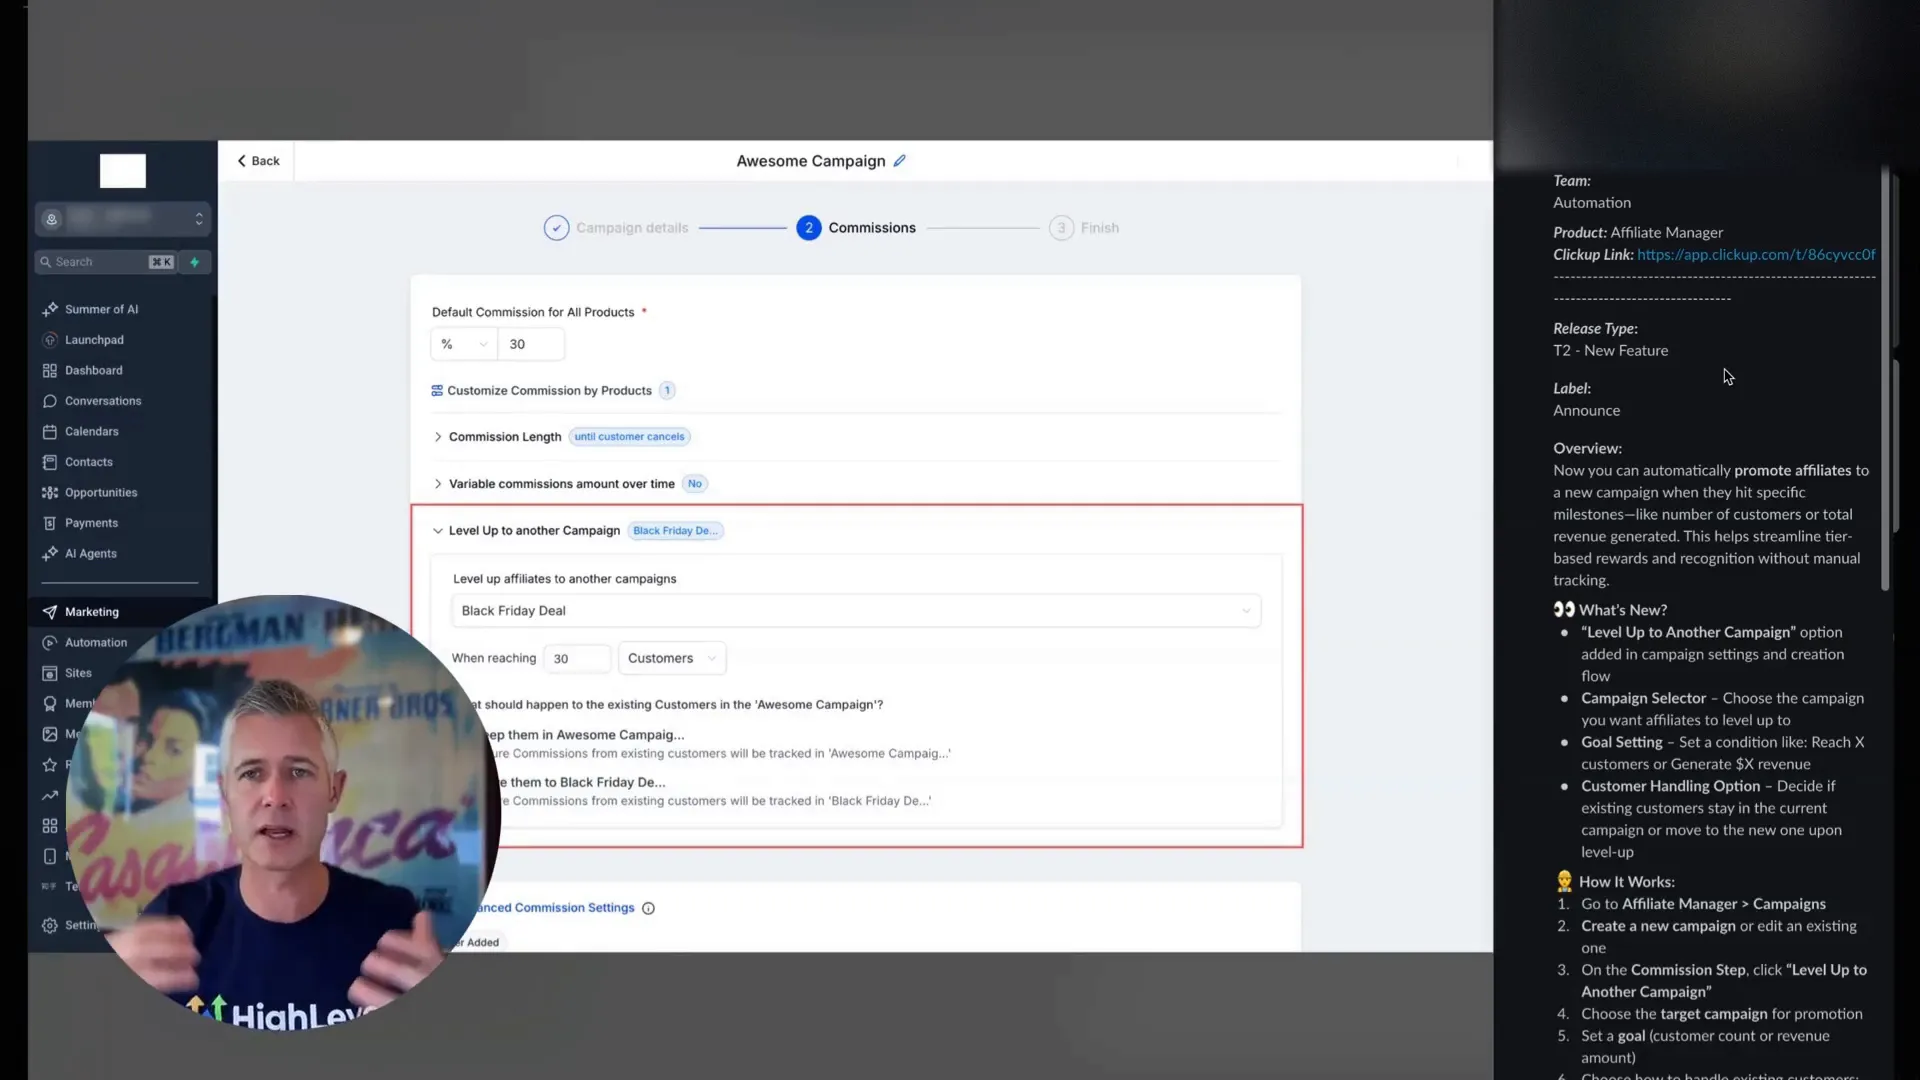This screenshot has height=1080, width=1920.
Task: Click the right panel's vertical scrollbar
Action: tap(1885, 380)
